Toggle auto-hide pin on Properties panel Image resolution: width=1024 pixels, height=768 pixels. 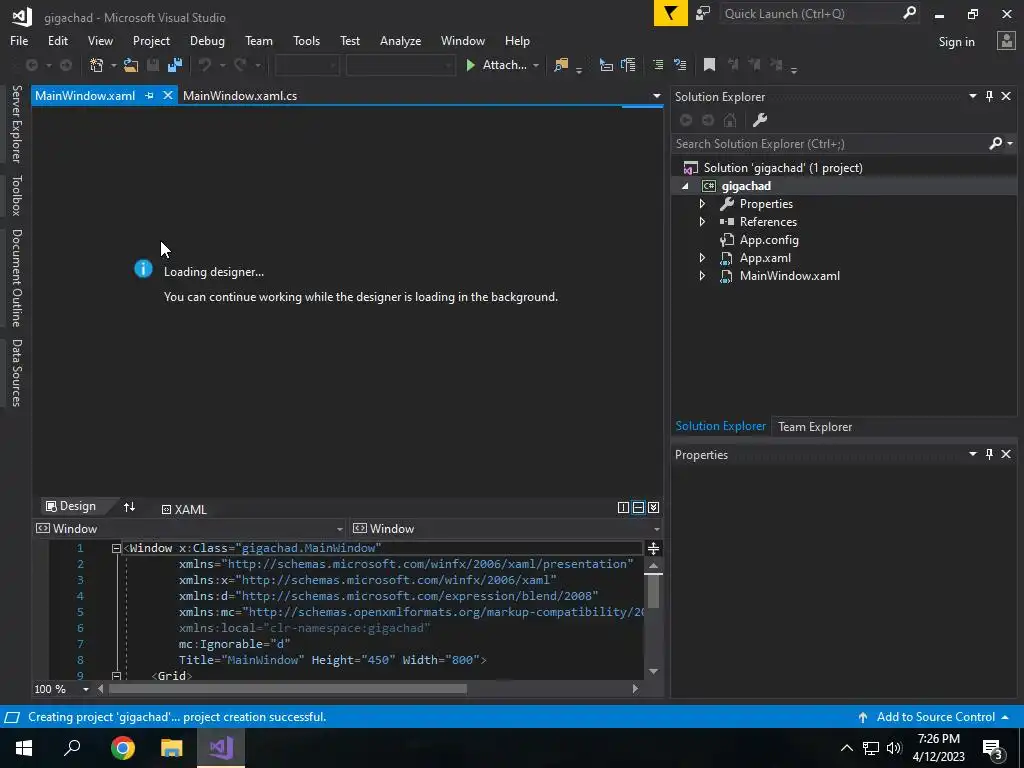pos(989,454)
